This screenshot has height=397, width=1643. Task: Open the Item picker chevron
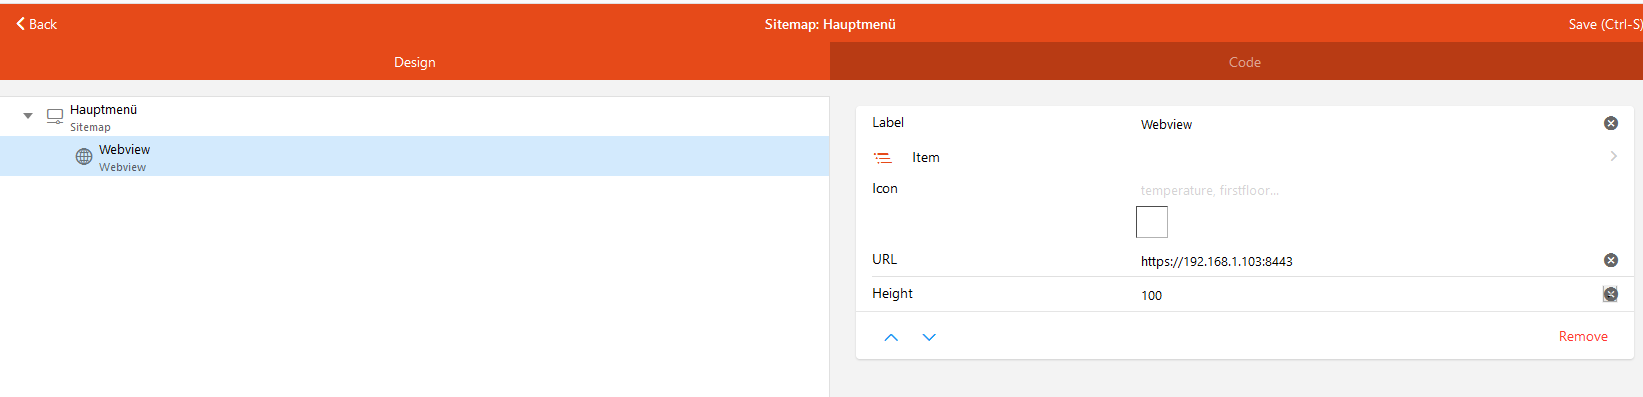click(x=1613, y=156)
